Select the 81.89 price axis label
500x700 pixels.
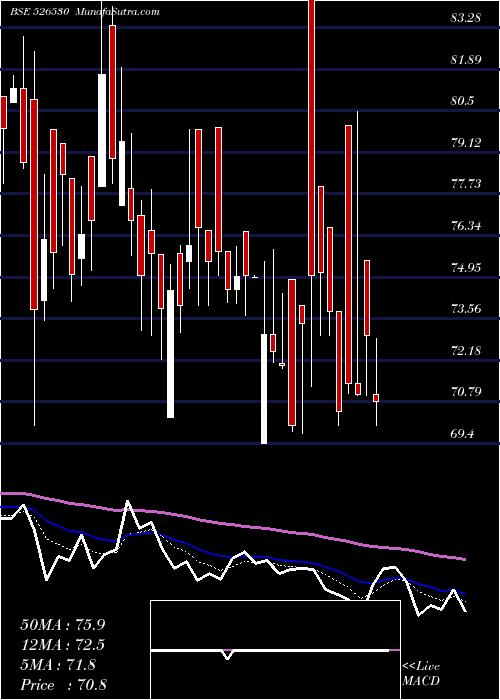pos(466,59)
